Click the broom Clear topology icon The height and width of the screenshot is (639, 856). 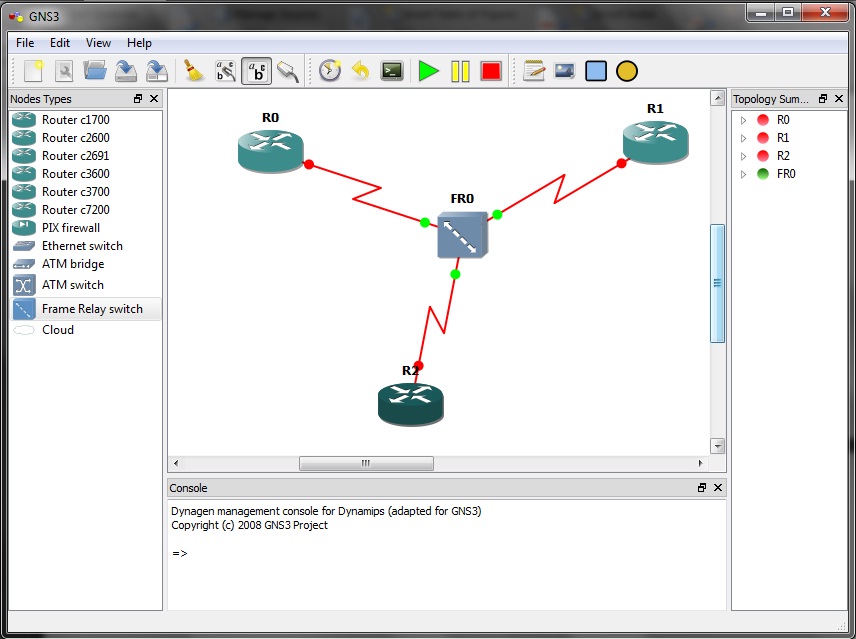pyautogui.click(x=193, y=71)
